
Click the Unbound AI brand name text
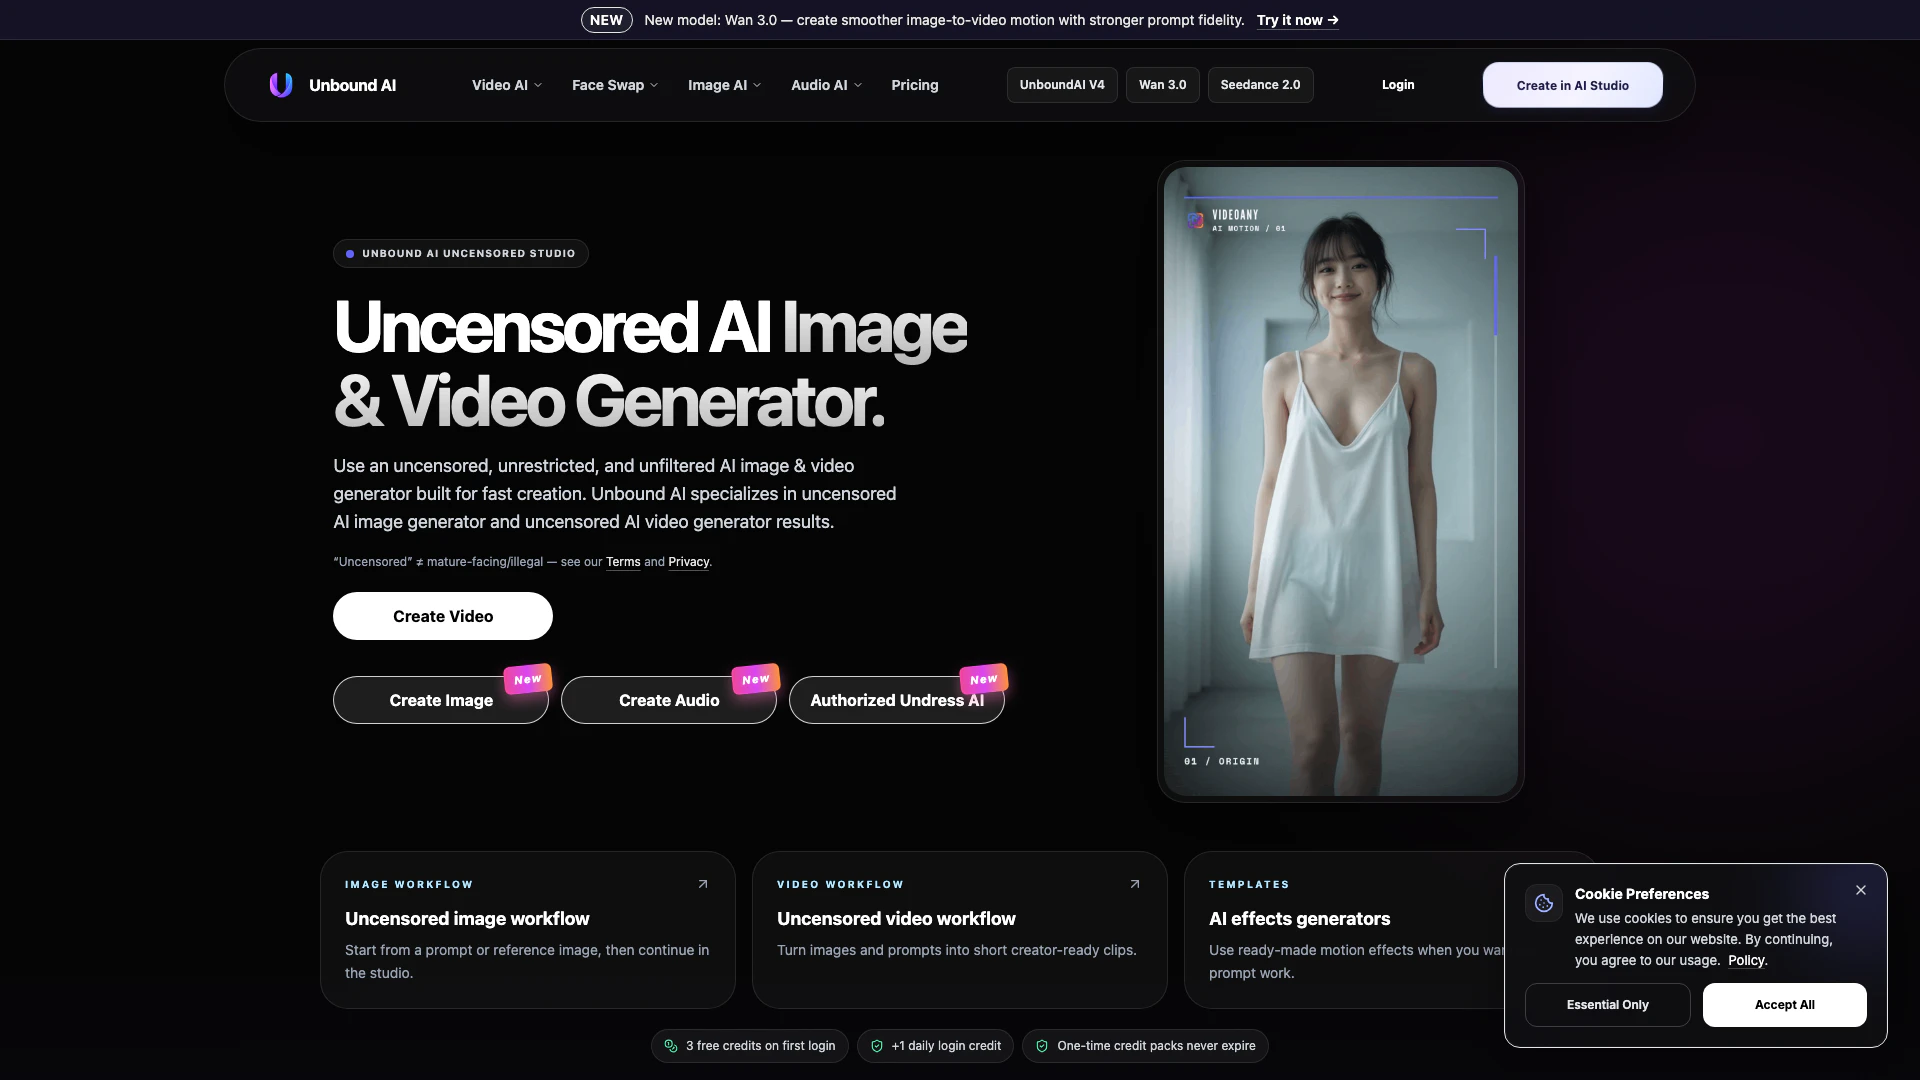click(353, 85)
